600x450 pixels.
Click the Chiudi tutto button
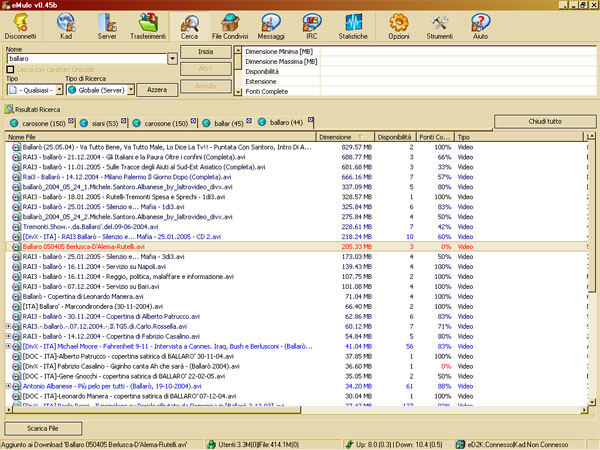click(545, 121)
